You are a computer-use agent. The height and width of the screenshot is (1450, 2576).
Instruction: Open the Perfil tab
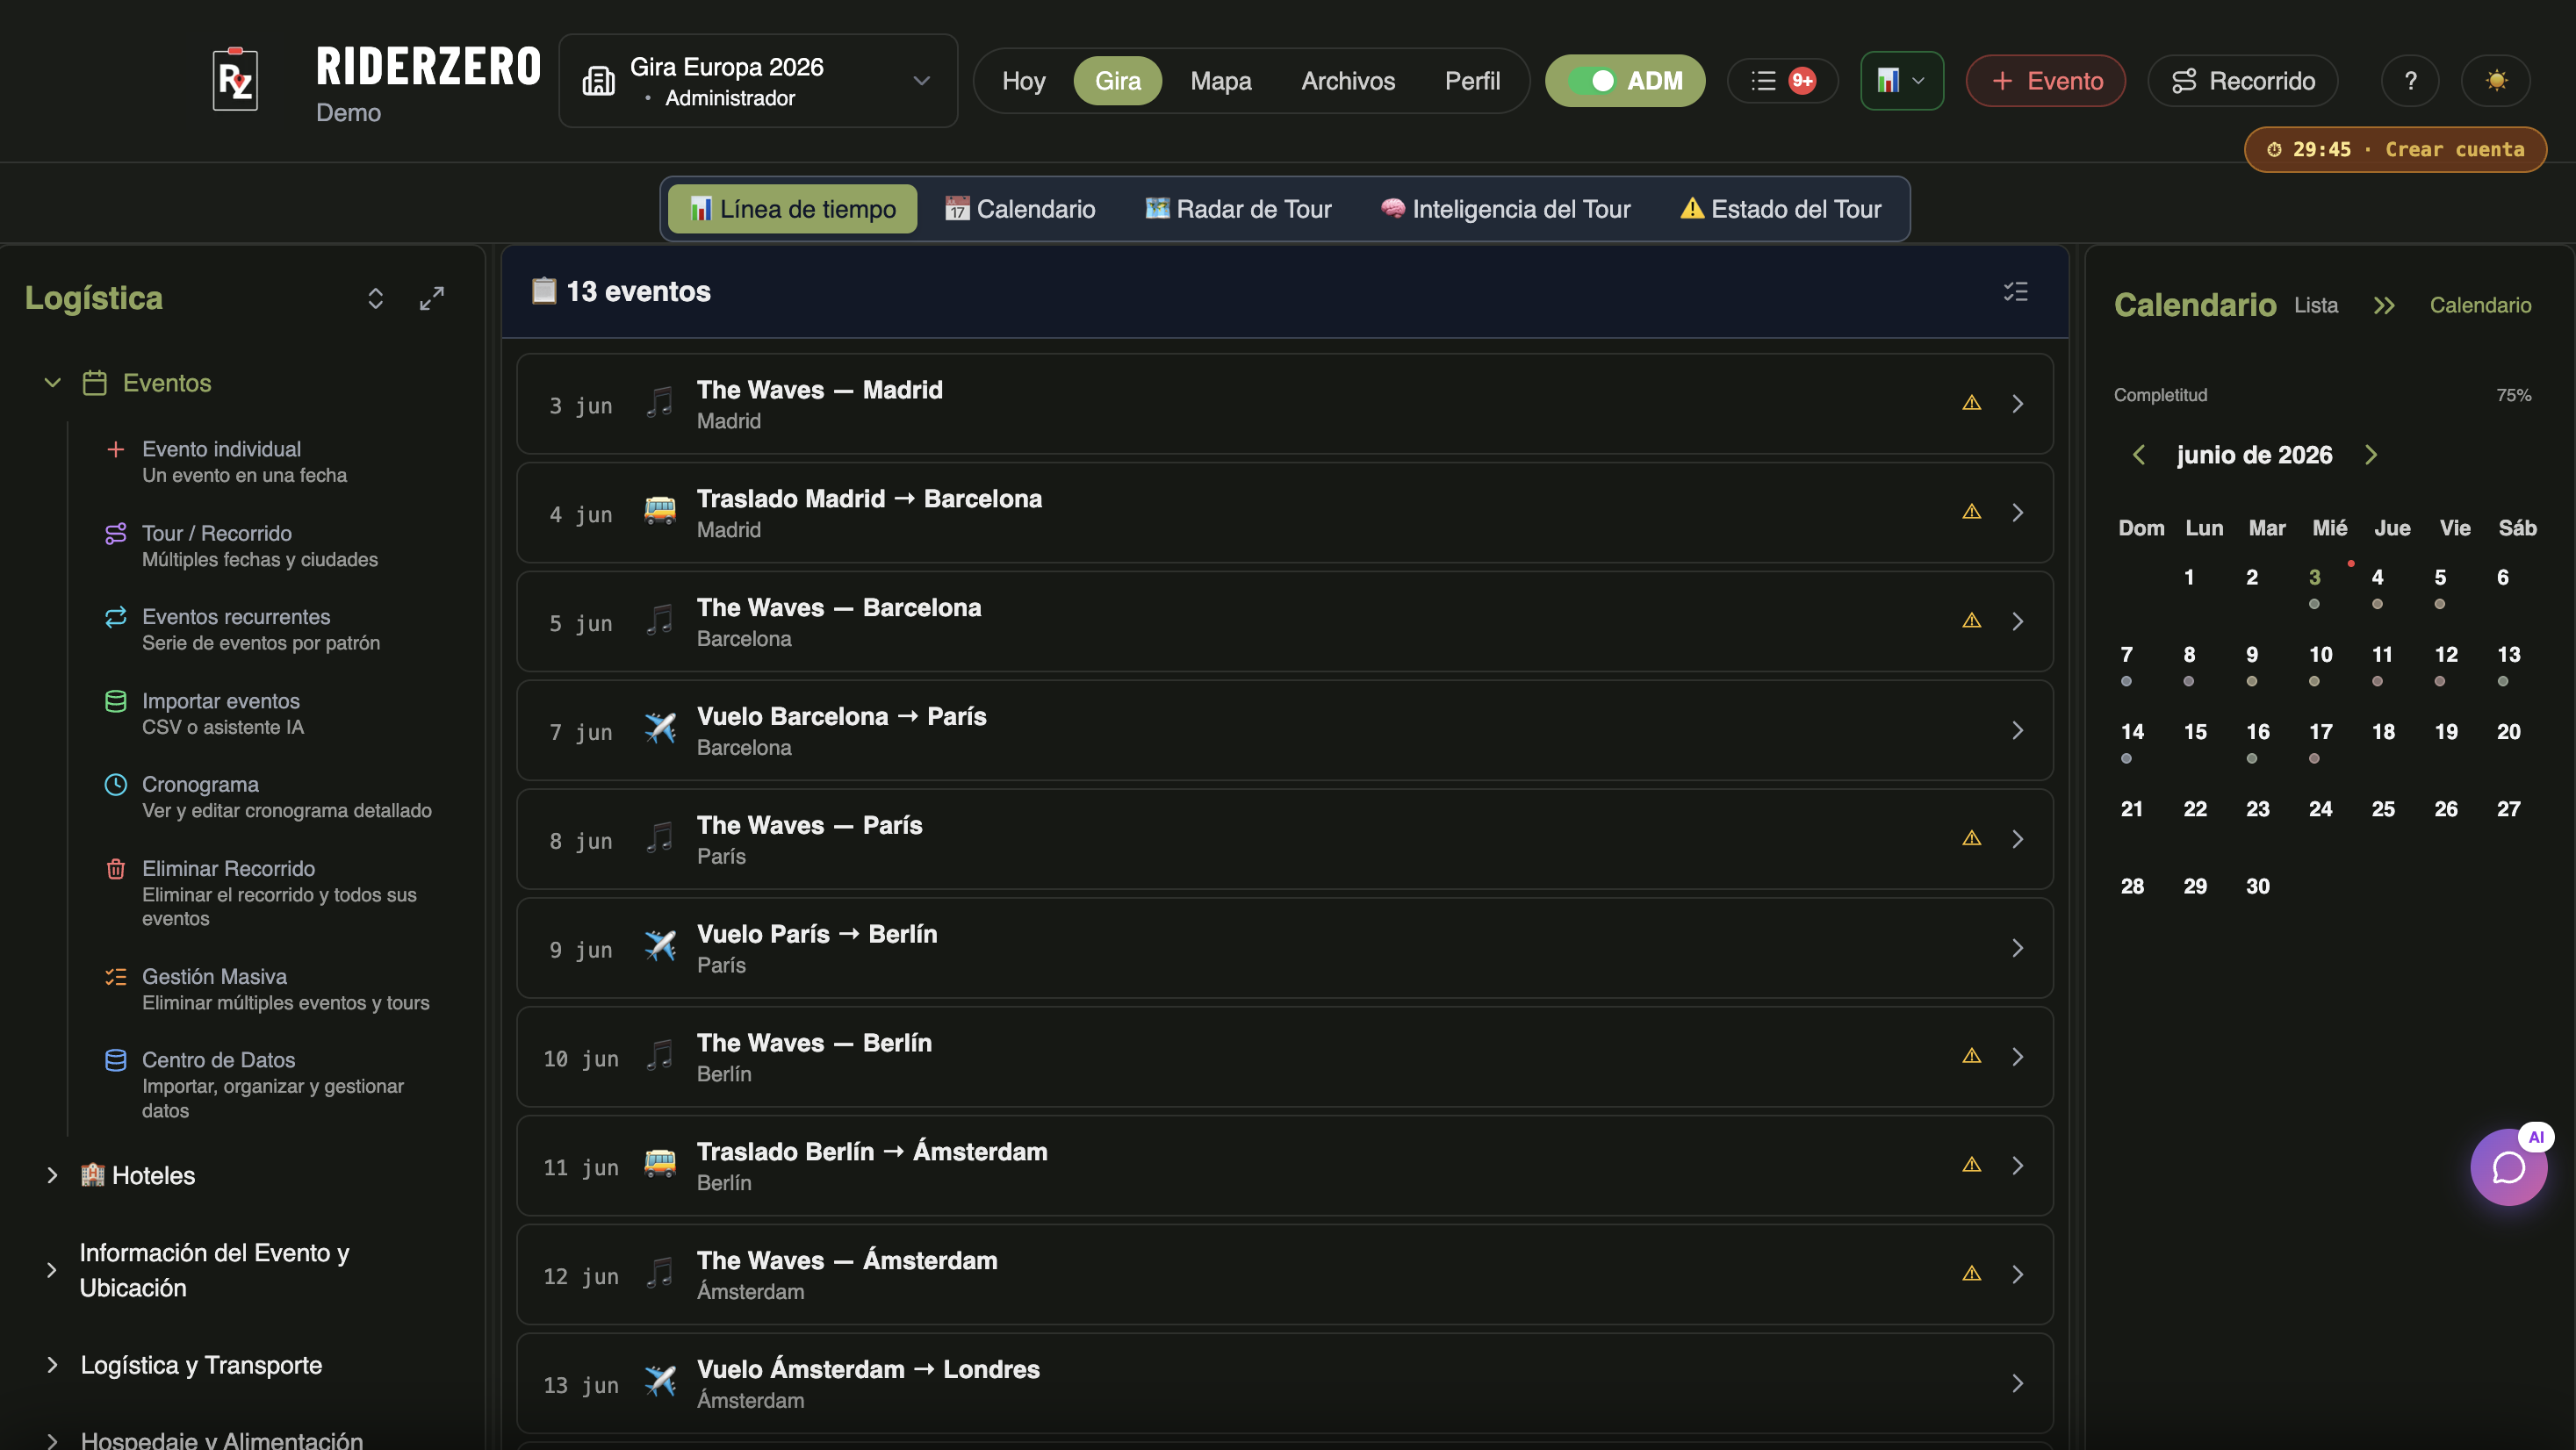click(x=1472, y=81)
